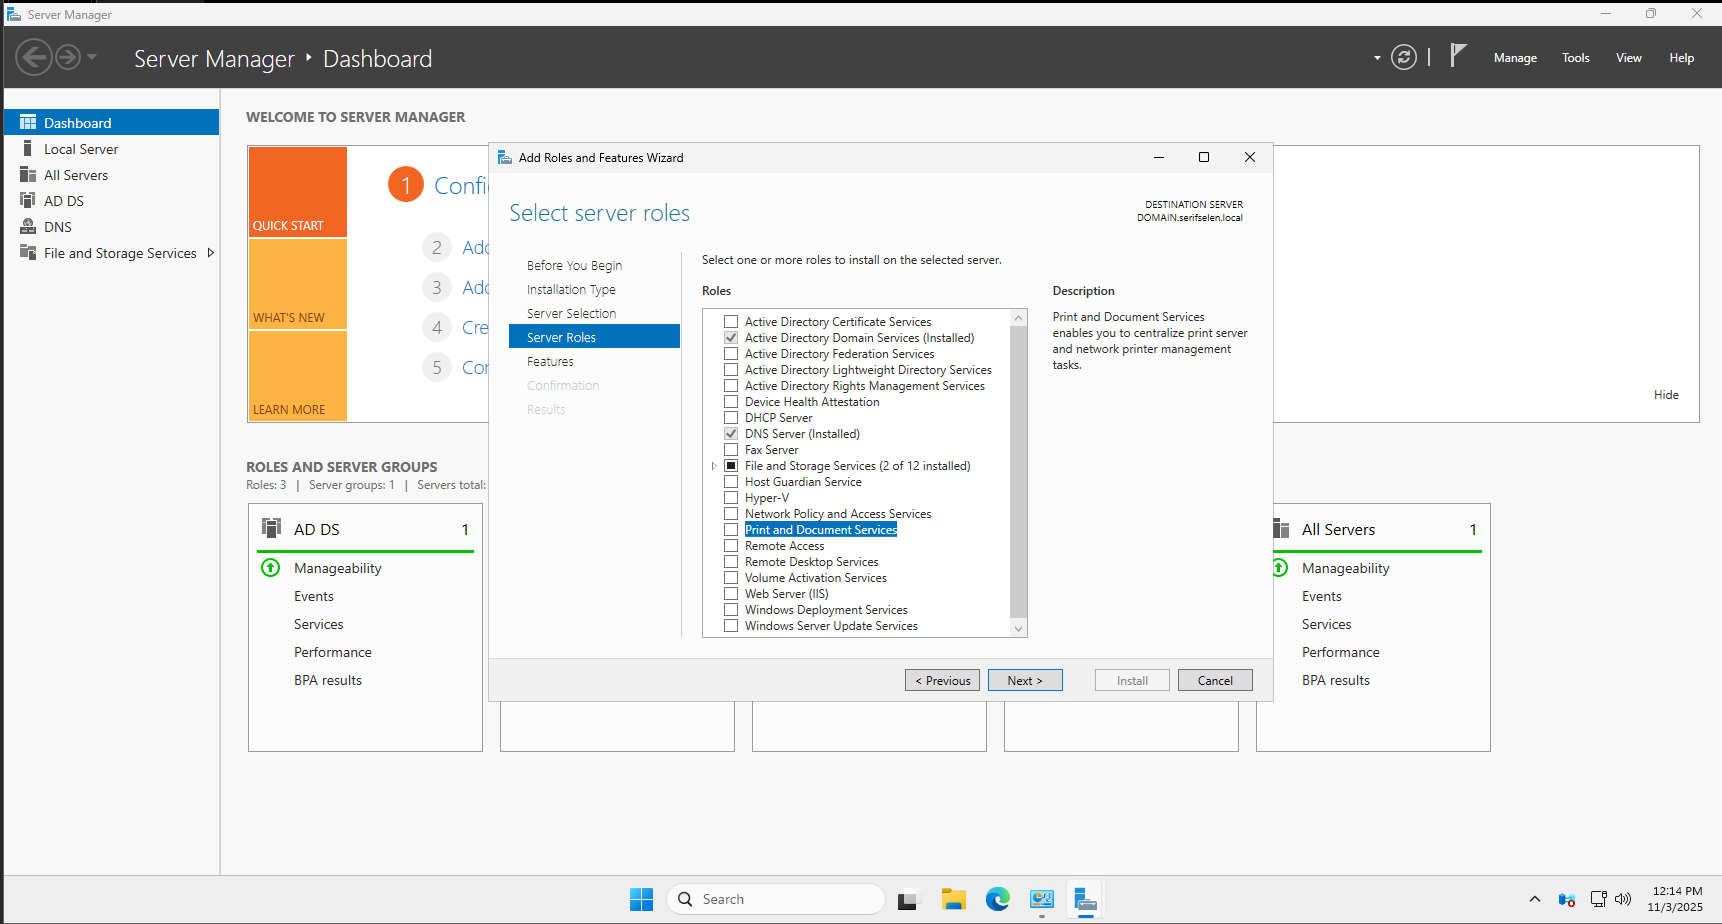This screenshot has height=924, width=1722.
Task: Tick the Web Server (IIS) checkbox
Action: [731, 594]
